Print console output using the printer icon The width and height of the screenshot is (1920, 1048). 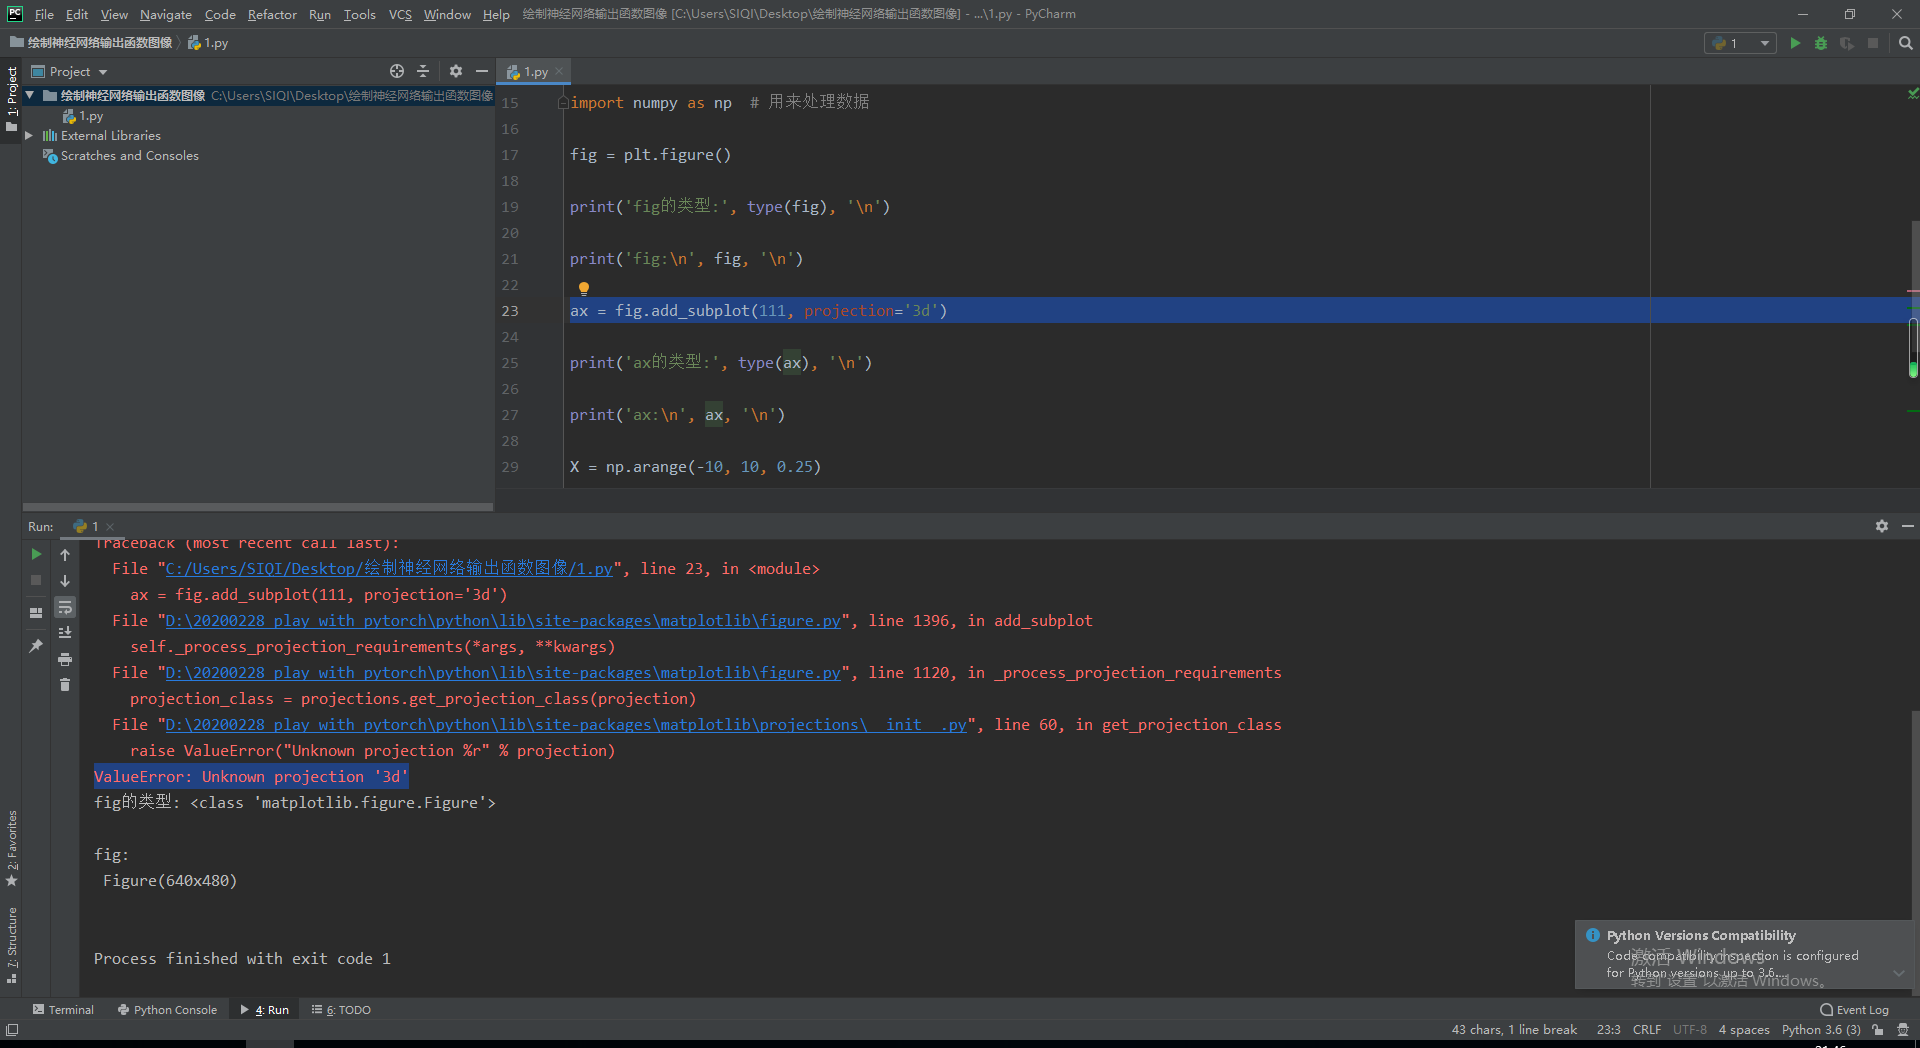coord(65,659)
